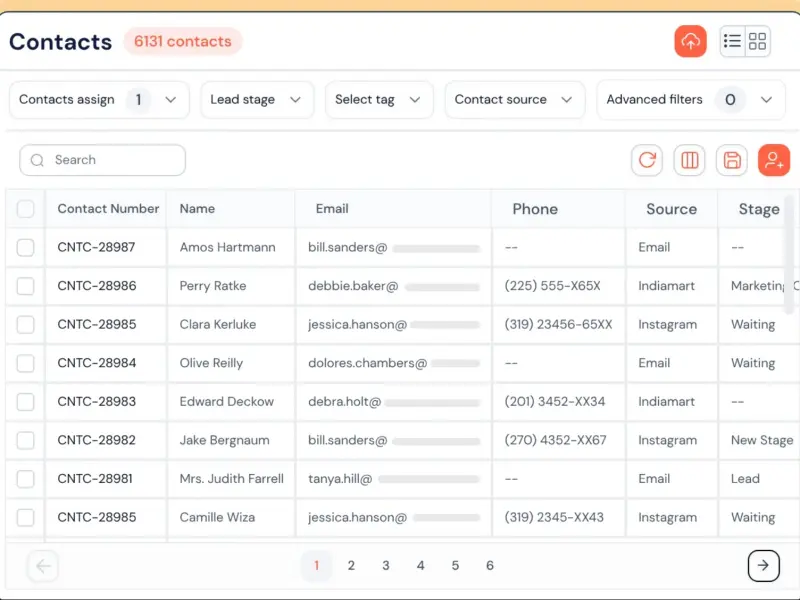Expand the Advanced filters dropdown
800x600 pixels.
point(690,99)
